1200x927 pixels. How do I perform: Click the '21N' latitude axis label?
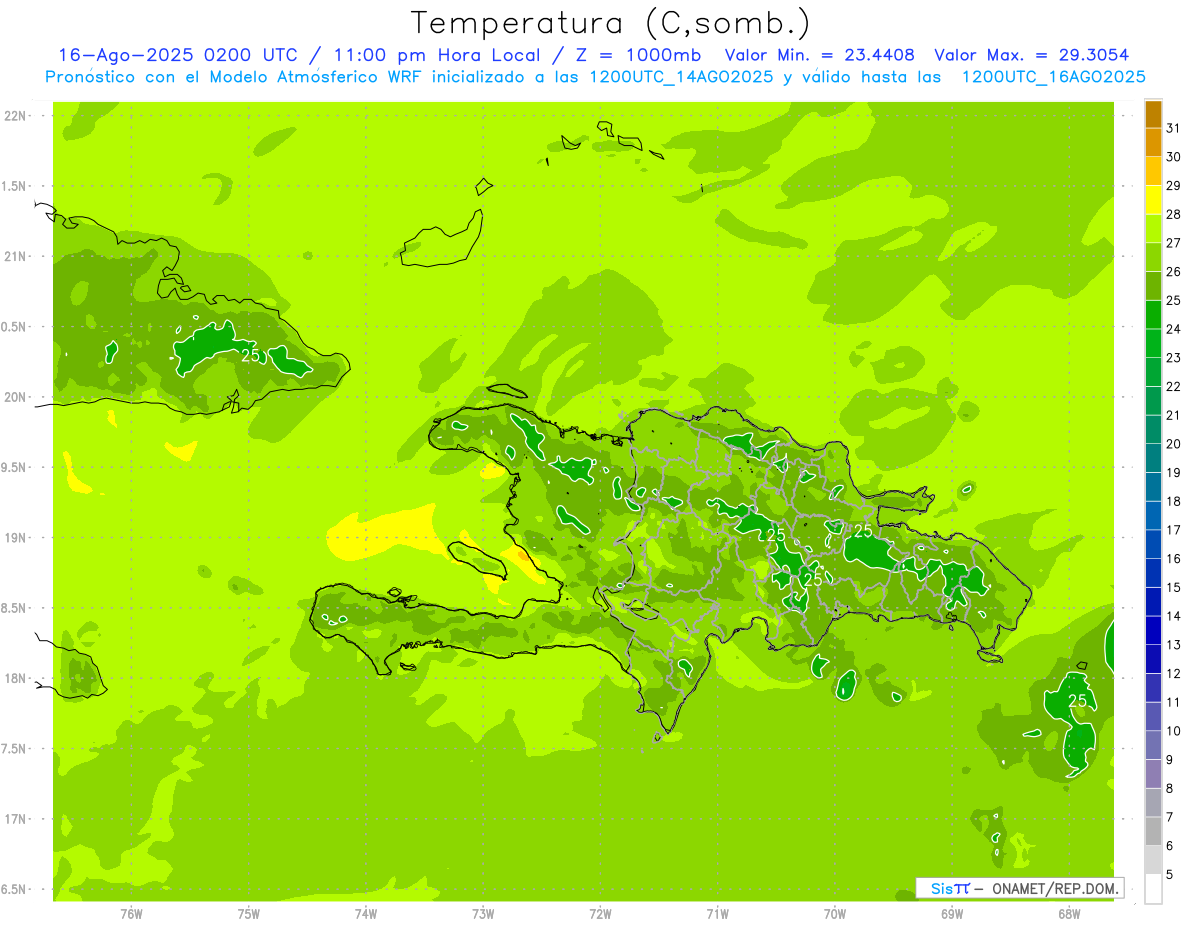tap(16, 256)
